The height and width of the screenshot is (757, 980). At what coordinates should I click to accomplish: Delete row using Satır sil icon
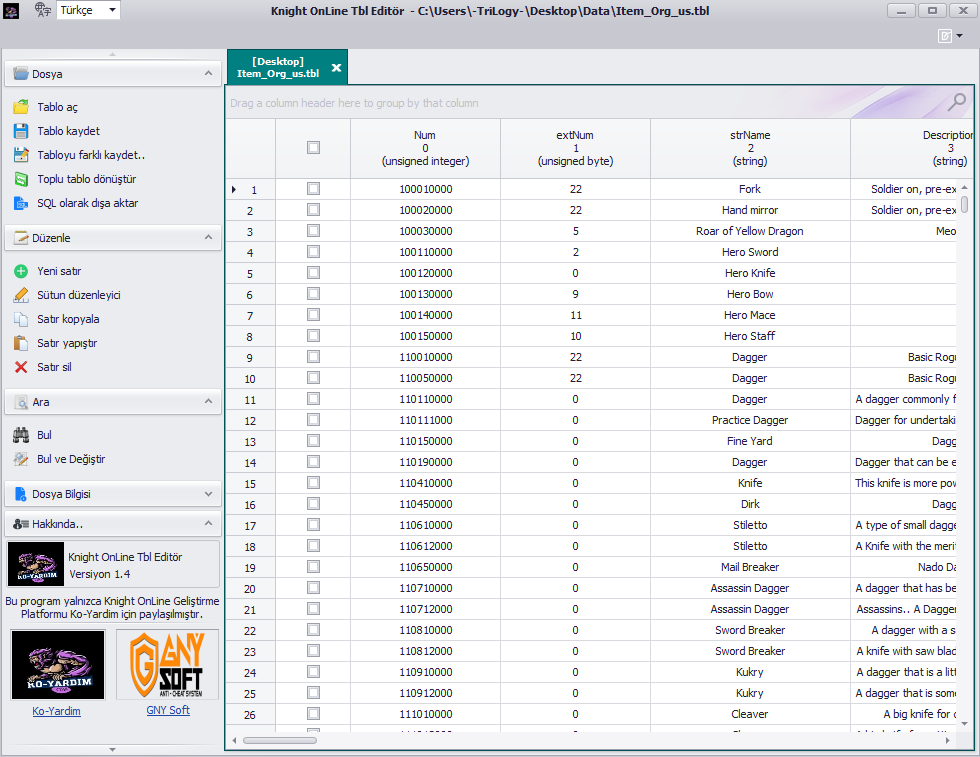(21, 367)
